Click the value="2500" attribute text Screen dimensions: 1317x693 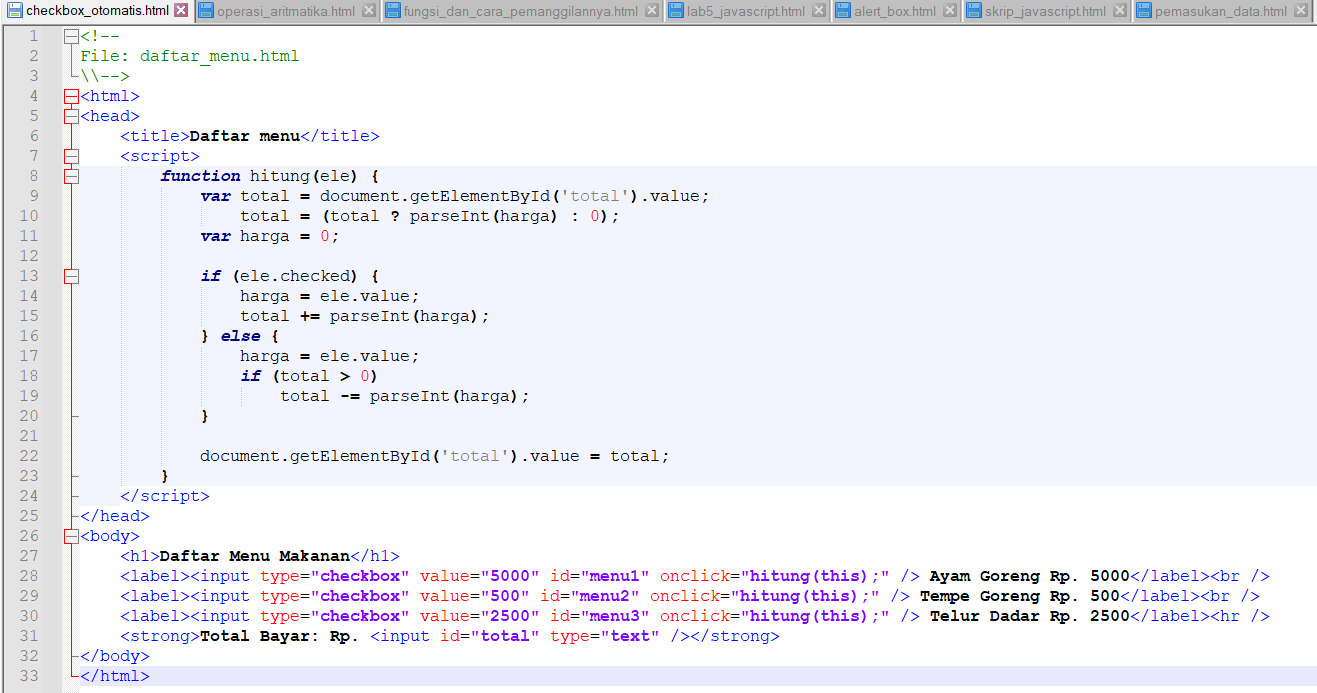pos(480,616)
